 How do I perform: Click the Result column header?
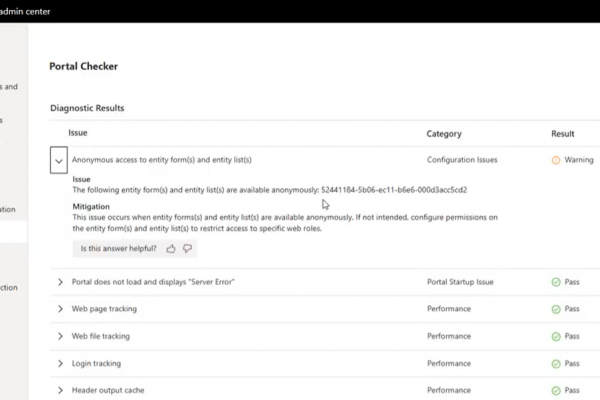click(x=562, y=133)
